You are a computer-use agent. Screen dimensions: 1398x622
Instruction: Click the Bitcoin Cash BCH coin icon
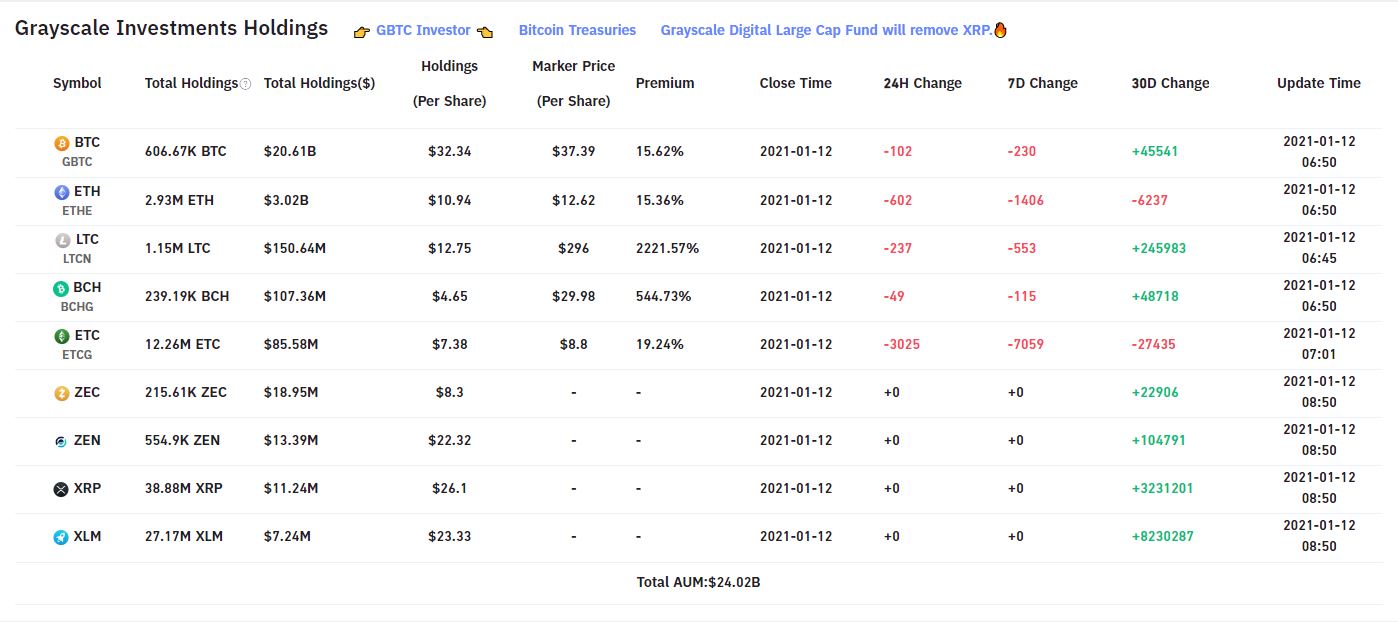coord(62,288)
